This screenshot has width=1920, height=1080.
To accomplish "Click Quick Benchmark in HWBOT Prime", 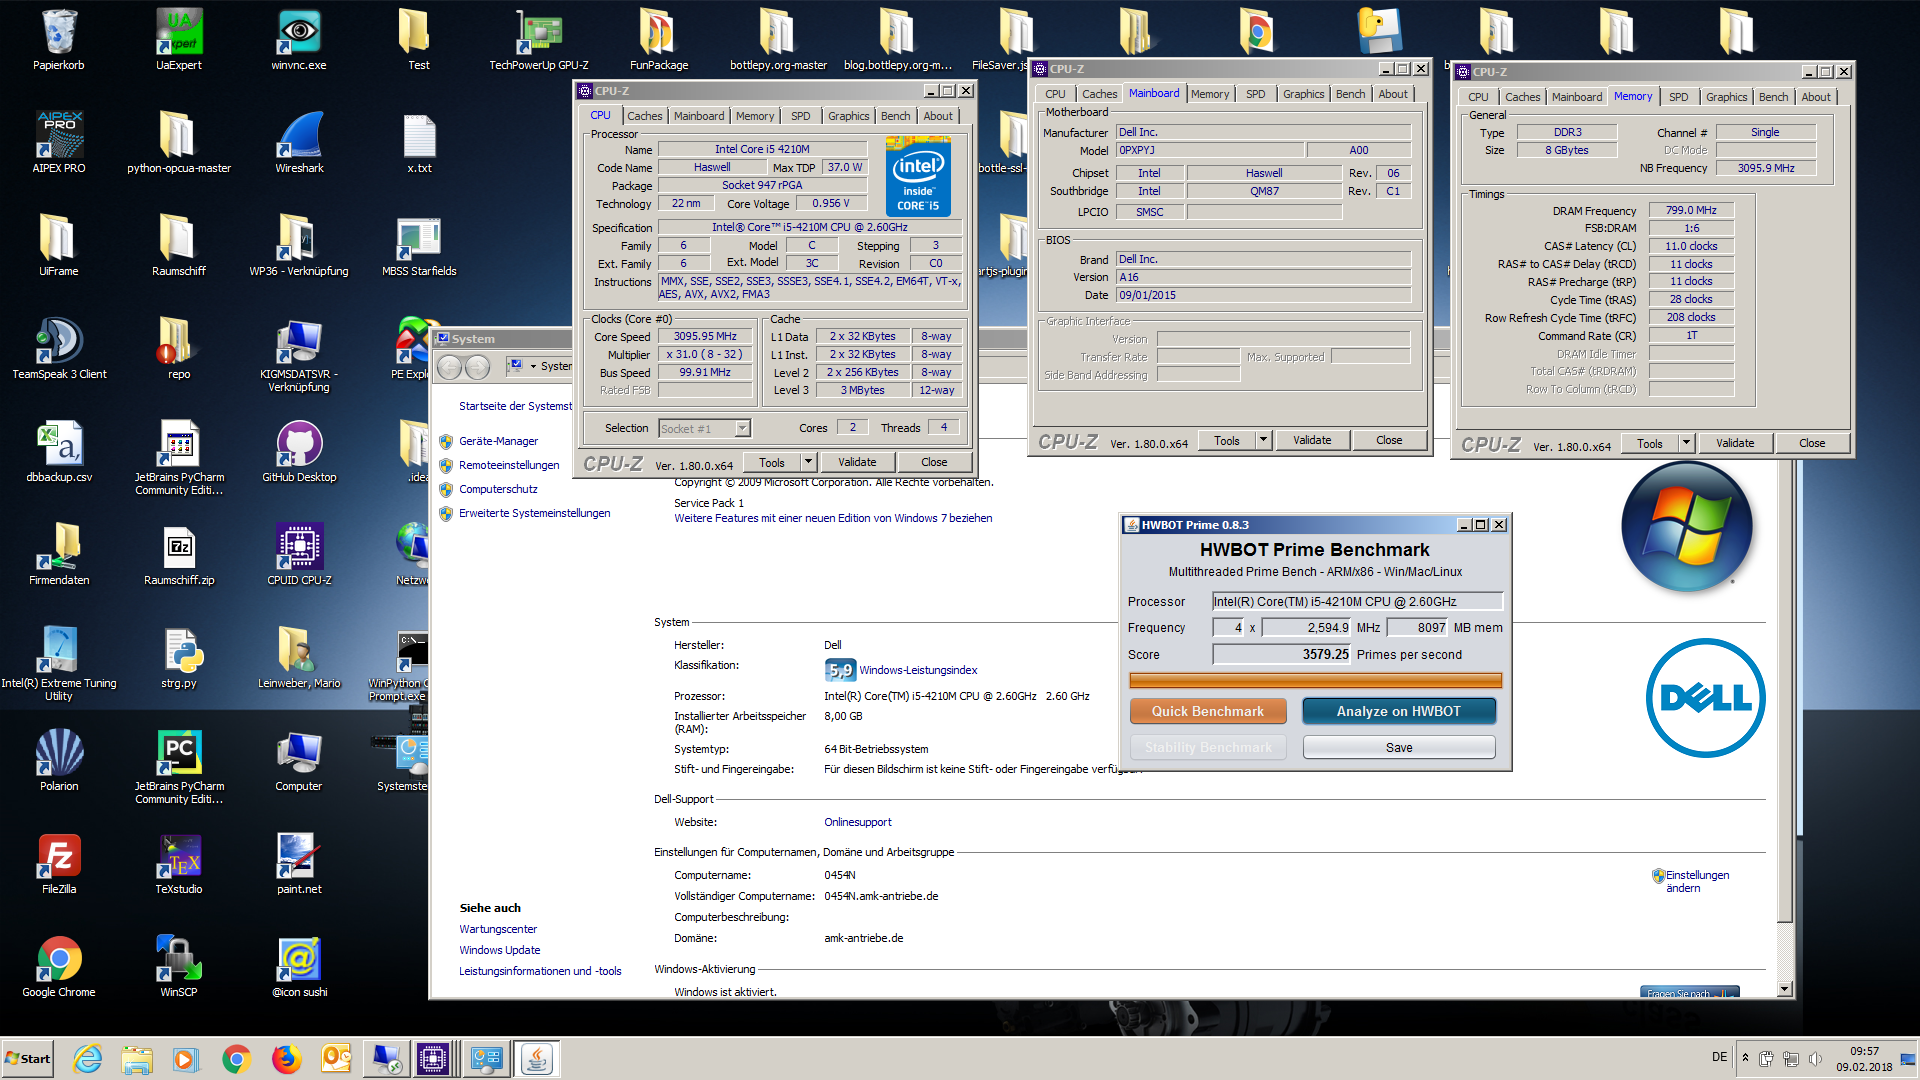I will point(1208,711).
